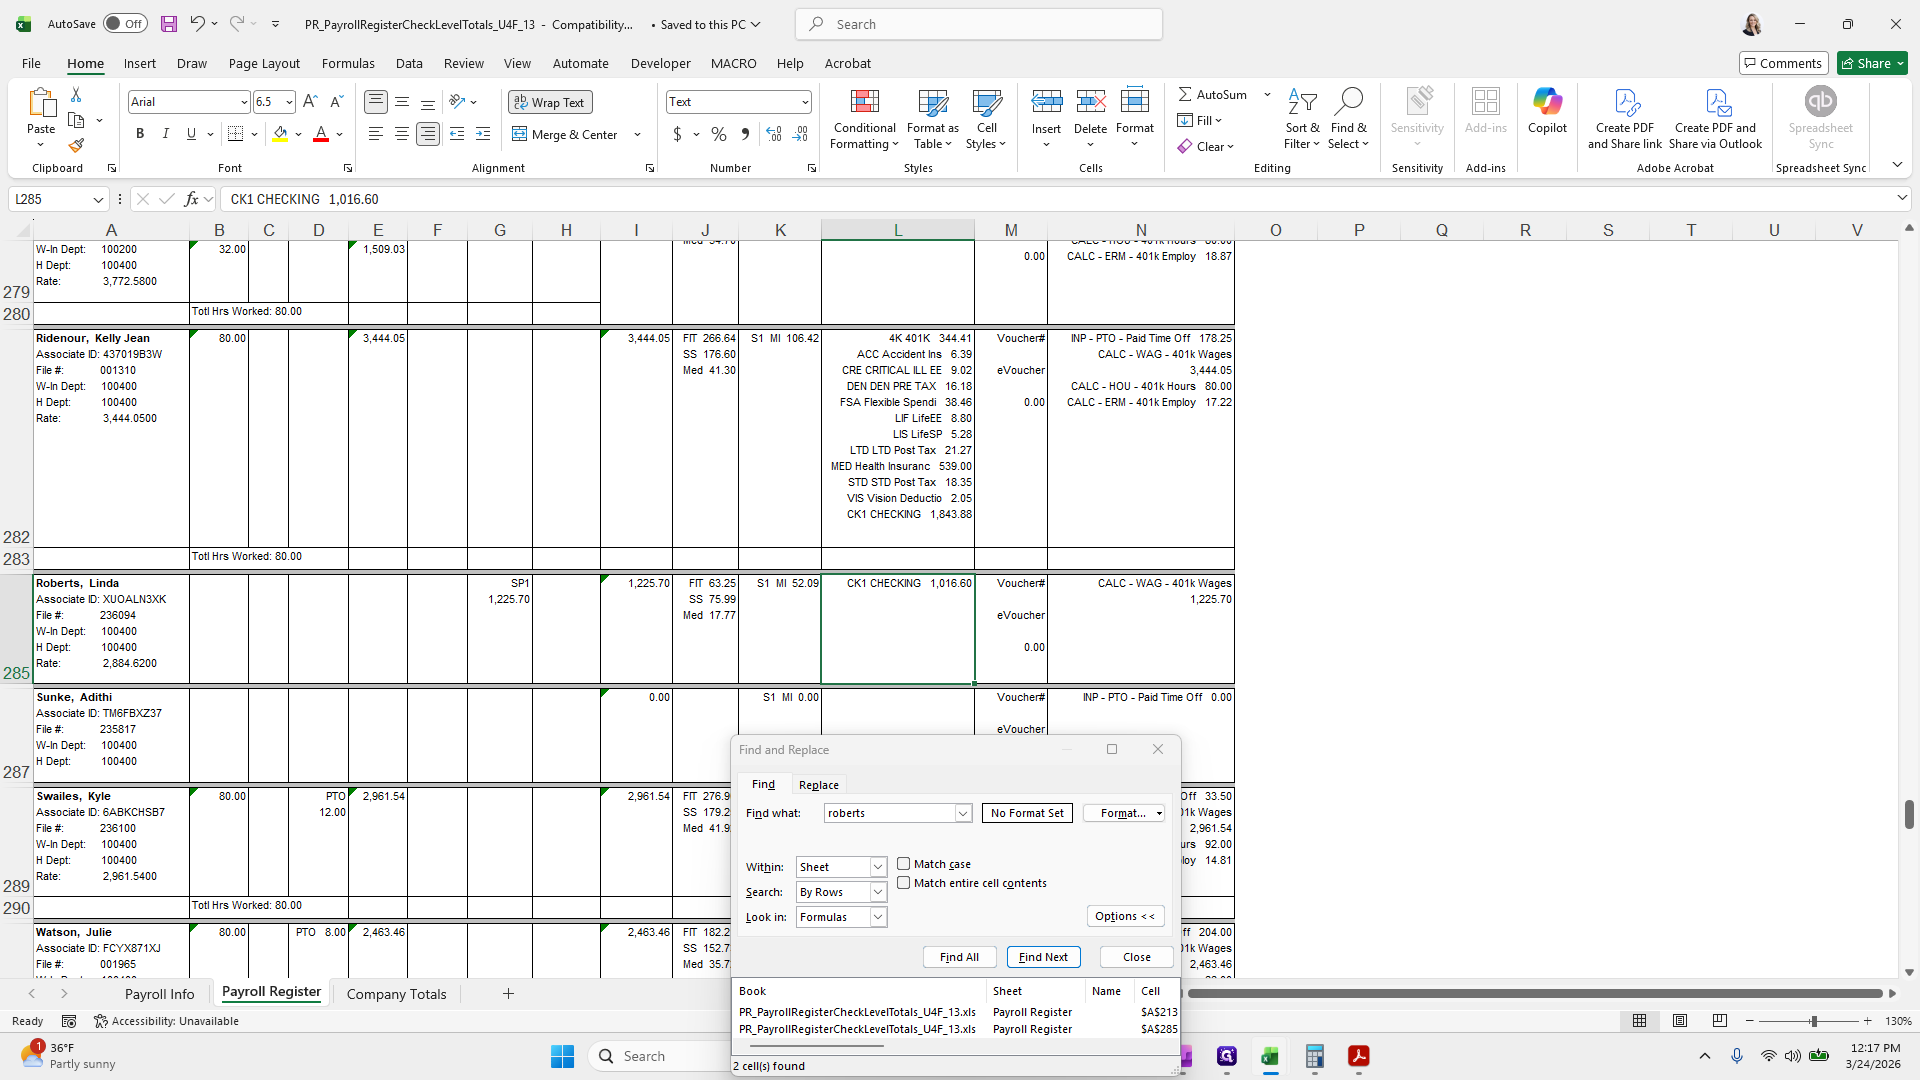Check Match entire cell contents

pos(904,883)
